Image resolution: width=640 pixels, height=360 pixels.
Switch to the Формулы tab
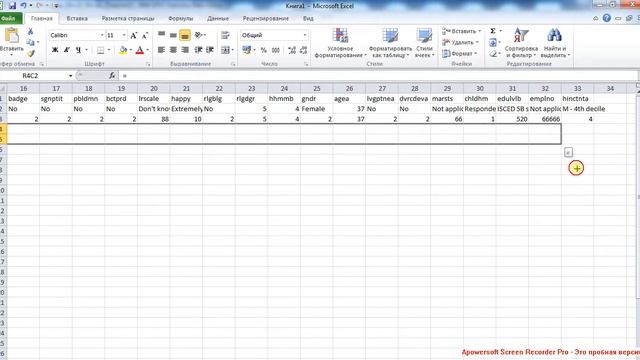click(180, 18)
